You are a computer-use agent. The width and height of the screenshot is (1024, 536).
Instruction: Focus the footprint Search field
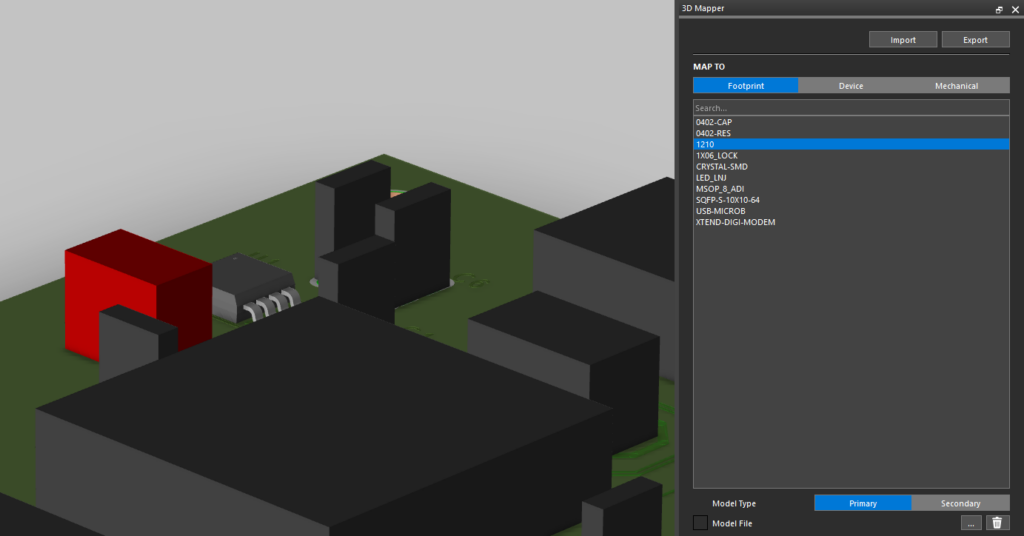pos(851,108)
